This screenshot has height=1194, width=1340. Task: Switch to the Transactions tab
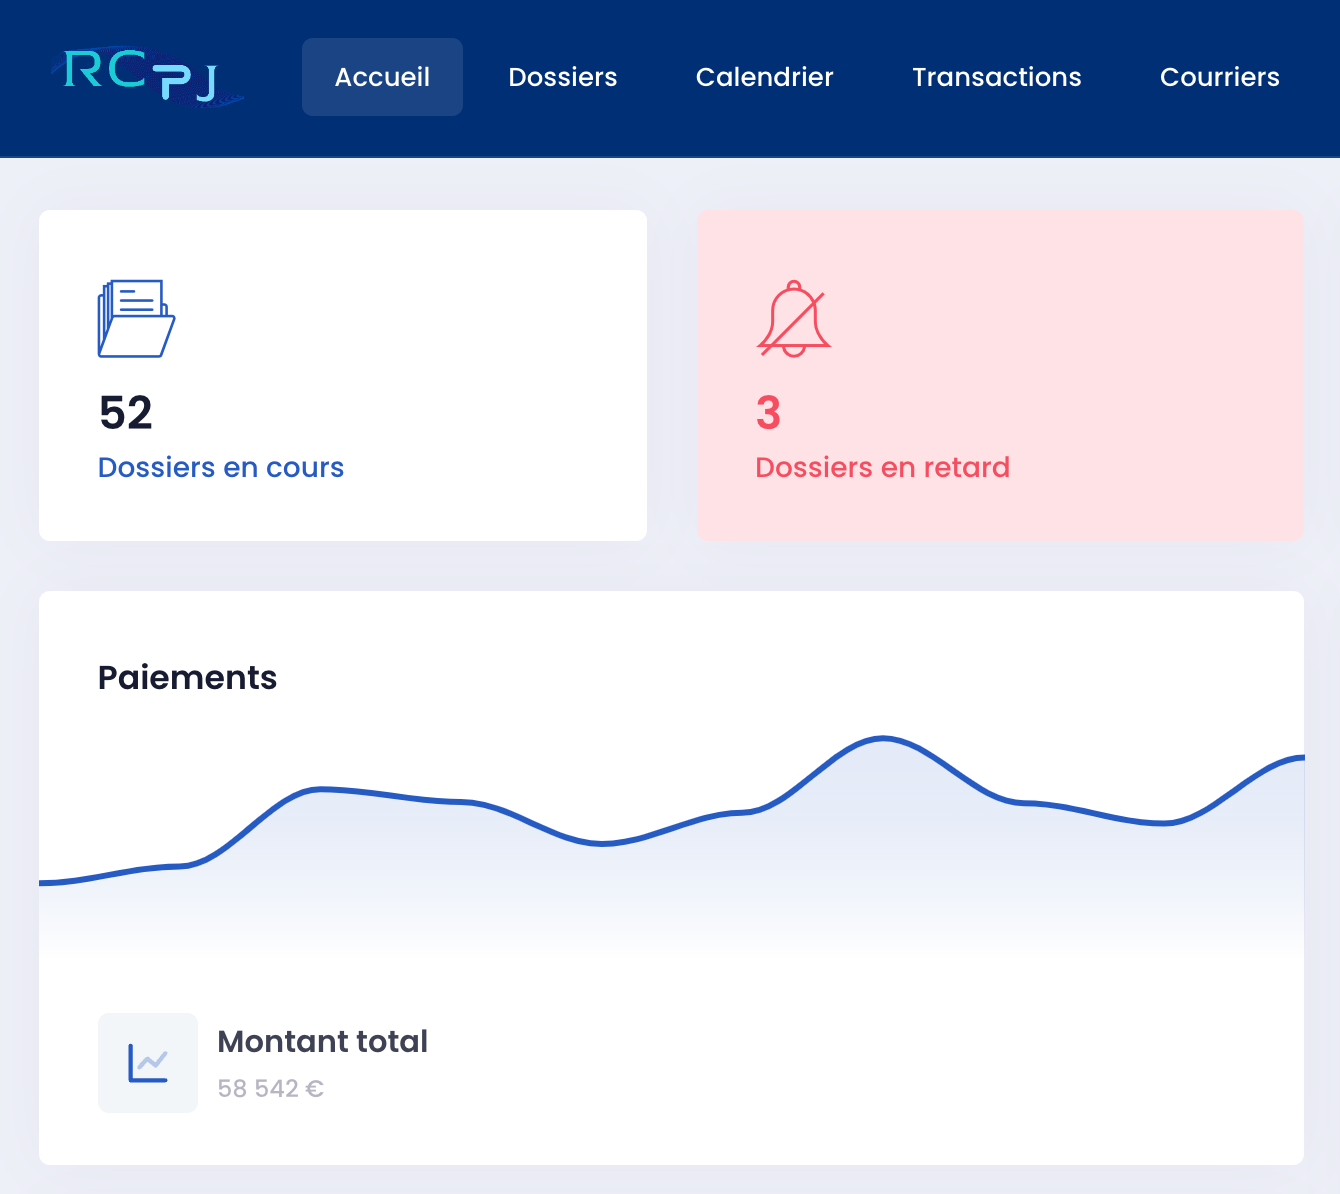pyautogui.click(x=996, y=77)
